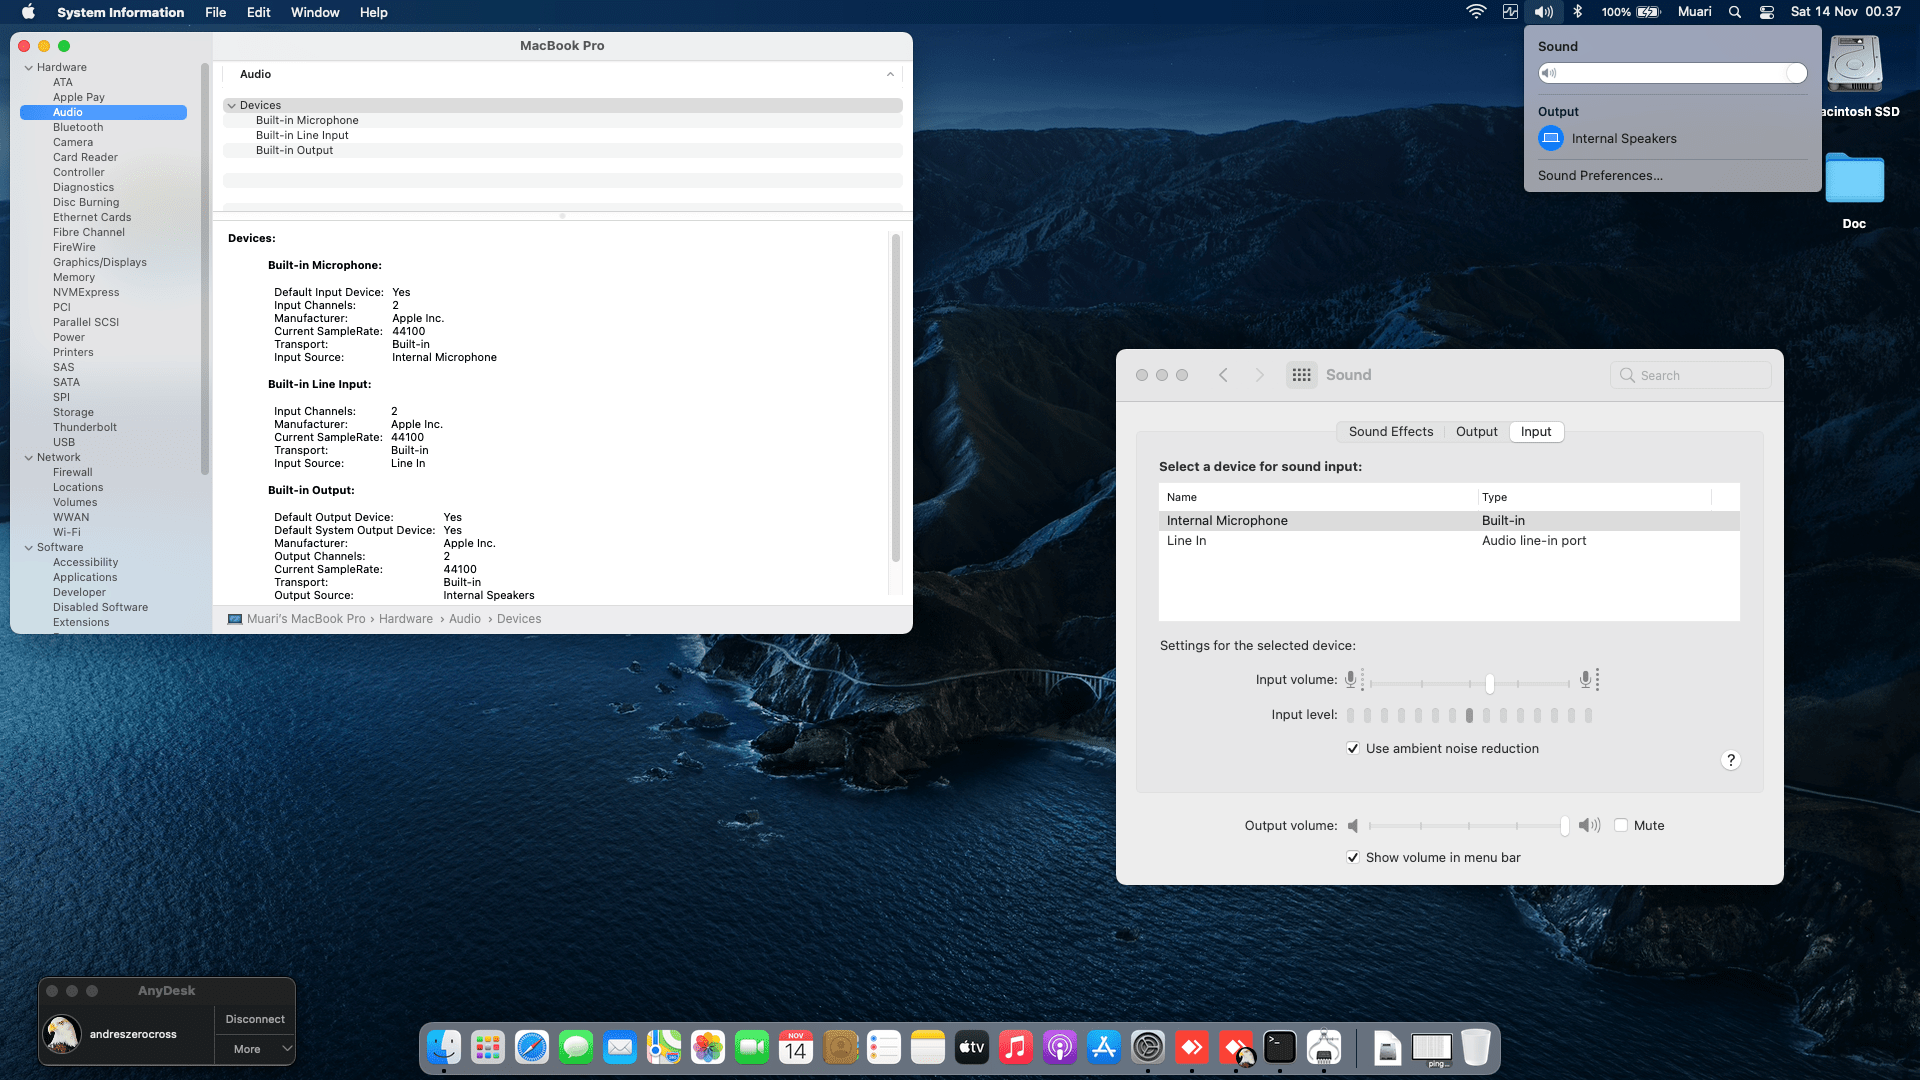Click the help question mark button
The height and width of the screenshot is (1080, 1920).
click(1730, 760)
